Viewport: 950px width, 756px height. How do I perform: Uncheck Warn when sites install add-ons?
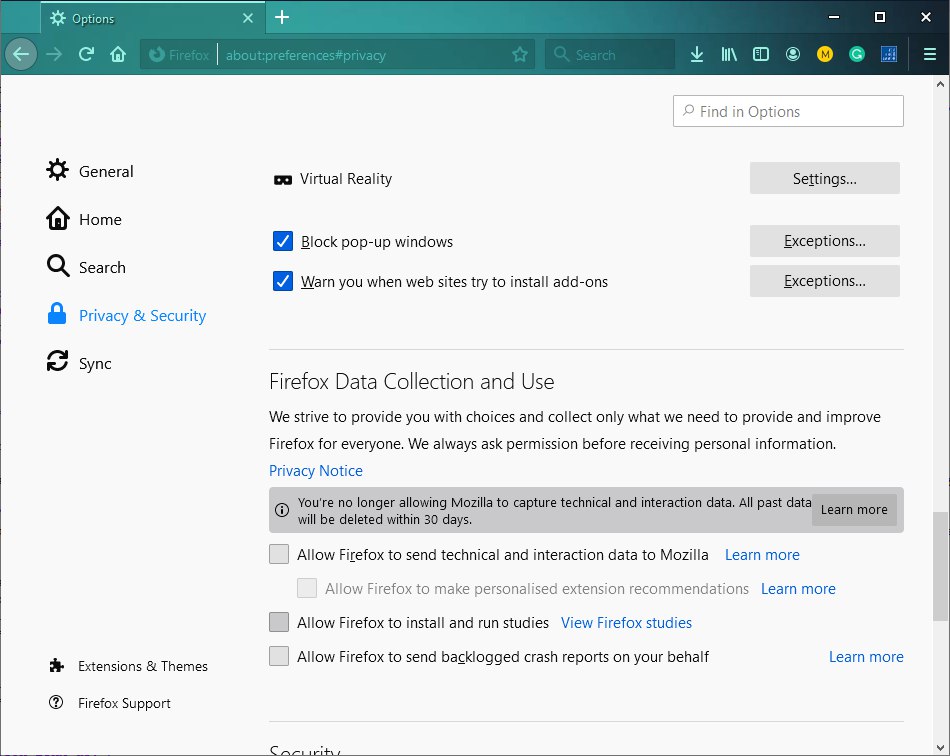coord(283,281)
